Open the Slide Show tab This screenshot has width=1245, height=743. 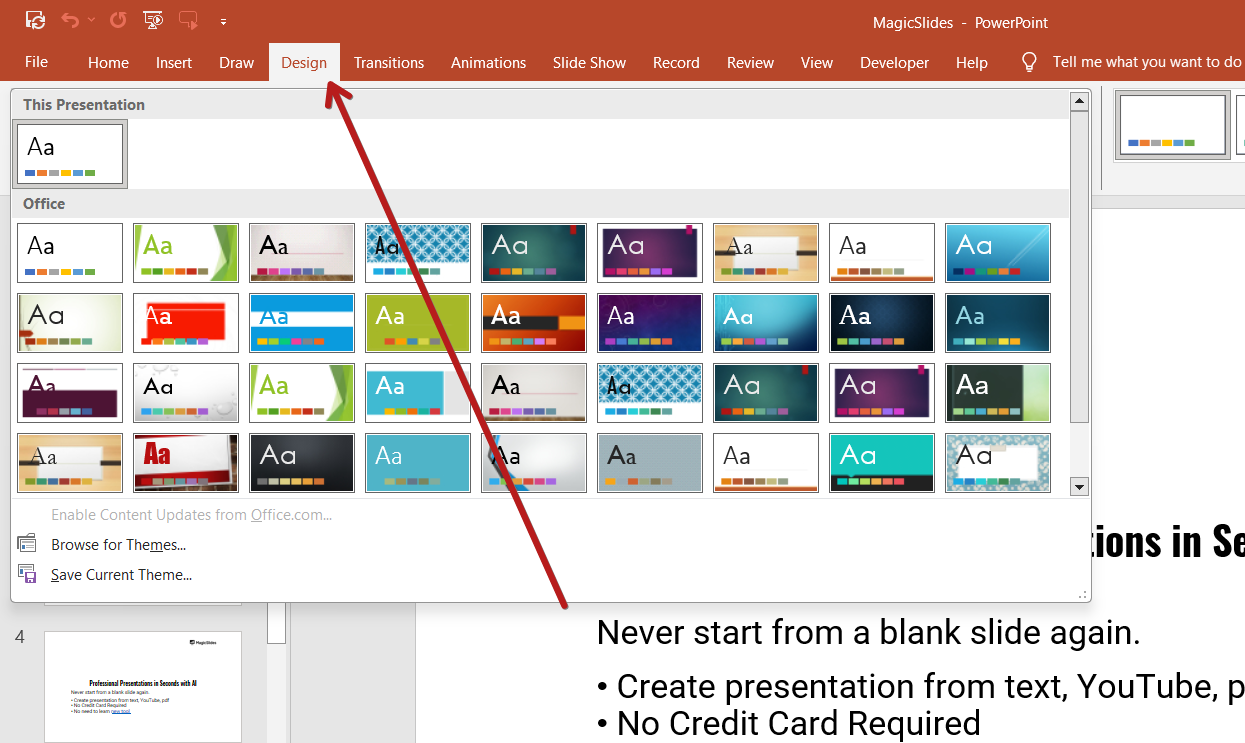[x=589, y=62]
